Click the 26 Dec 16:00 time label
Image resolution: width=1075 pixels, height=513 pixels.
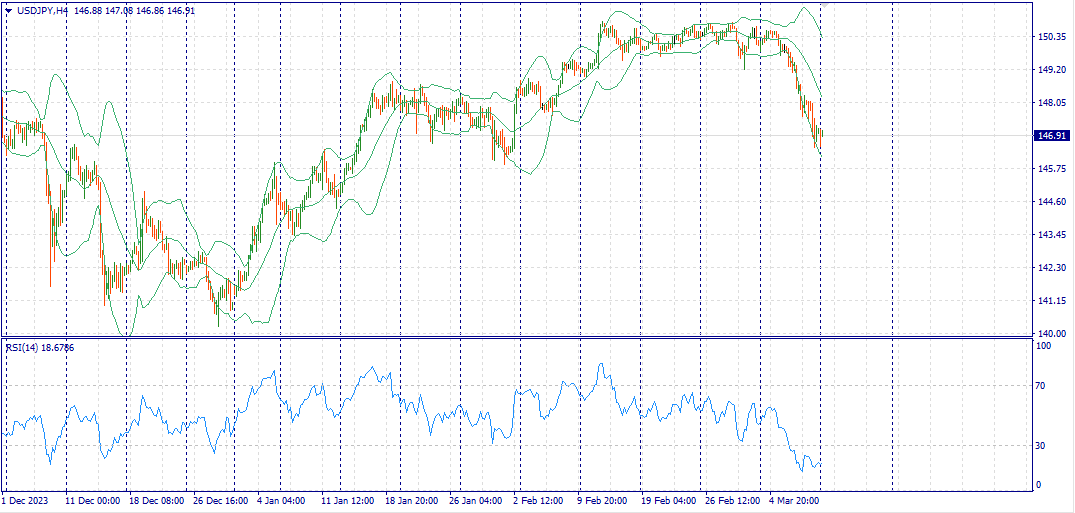point(221,500)
